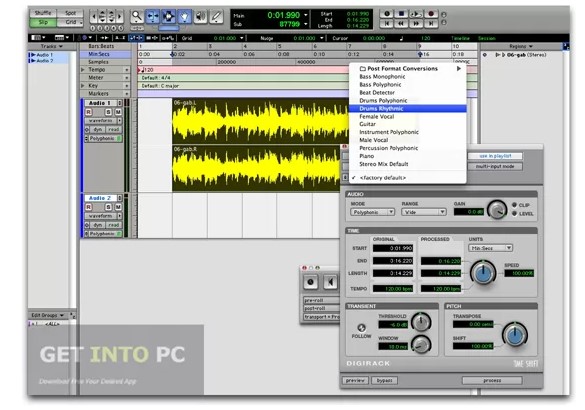This screenshot has width=585, height=410.
Task: Click the Play transport button
Action: [416, 14]
